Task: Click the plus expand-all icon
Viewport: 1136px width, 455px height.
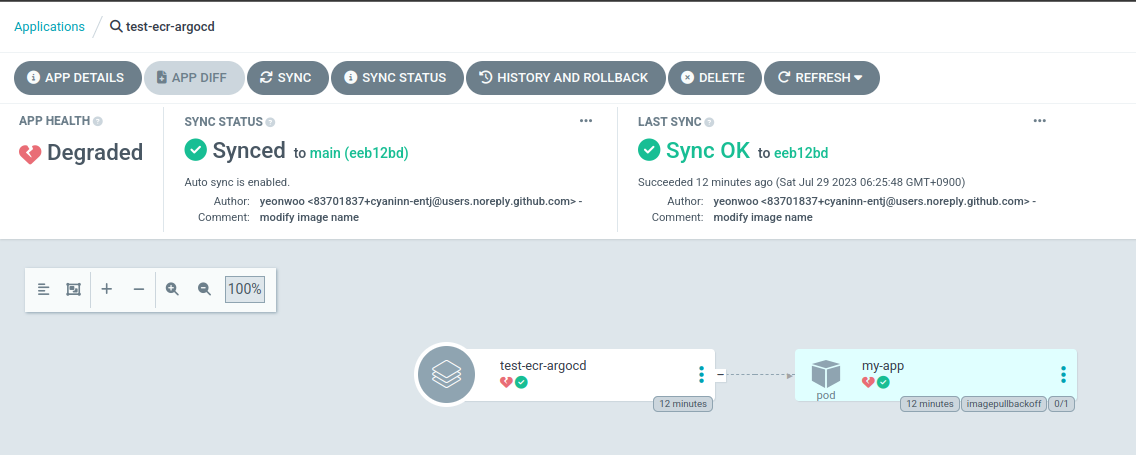Action: [106, 289]
